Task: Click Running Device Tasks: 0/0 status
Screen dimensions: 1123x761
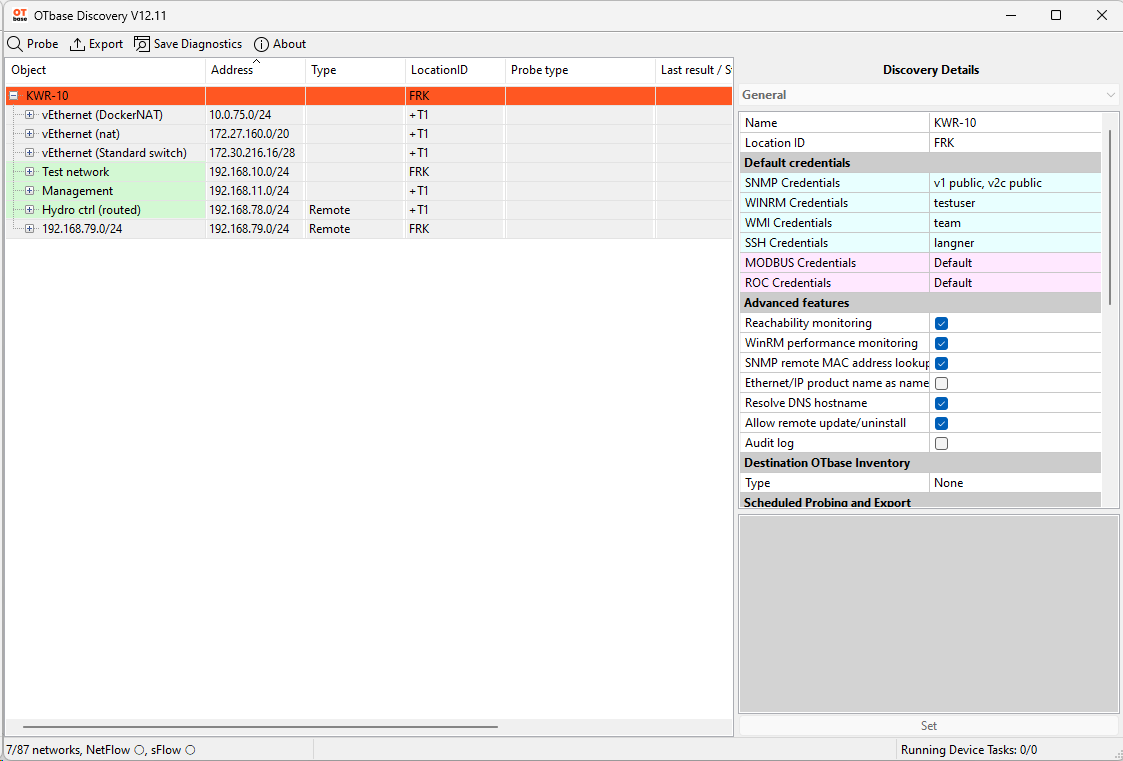Action: (969, 750)
